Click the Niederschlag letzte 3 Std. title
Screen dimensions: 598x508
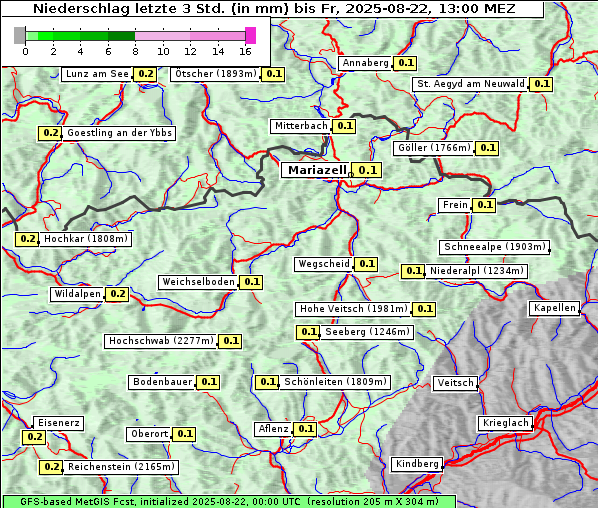(274, 8)
